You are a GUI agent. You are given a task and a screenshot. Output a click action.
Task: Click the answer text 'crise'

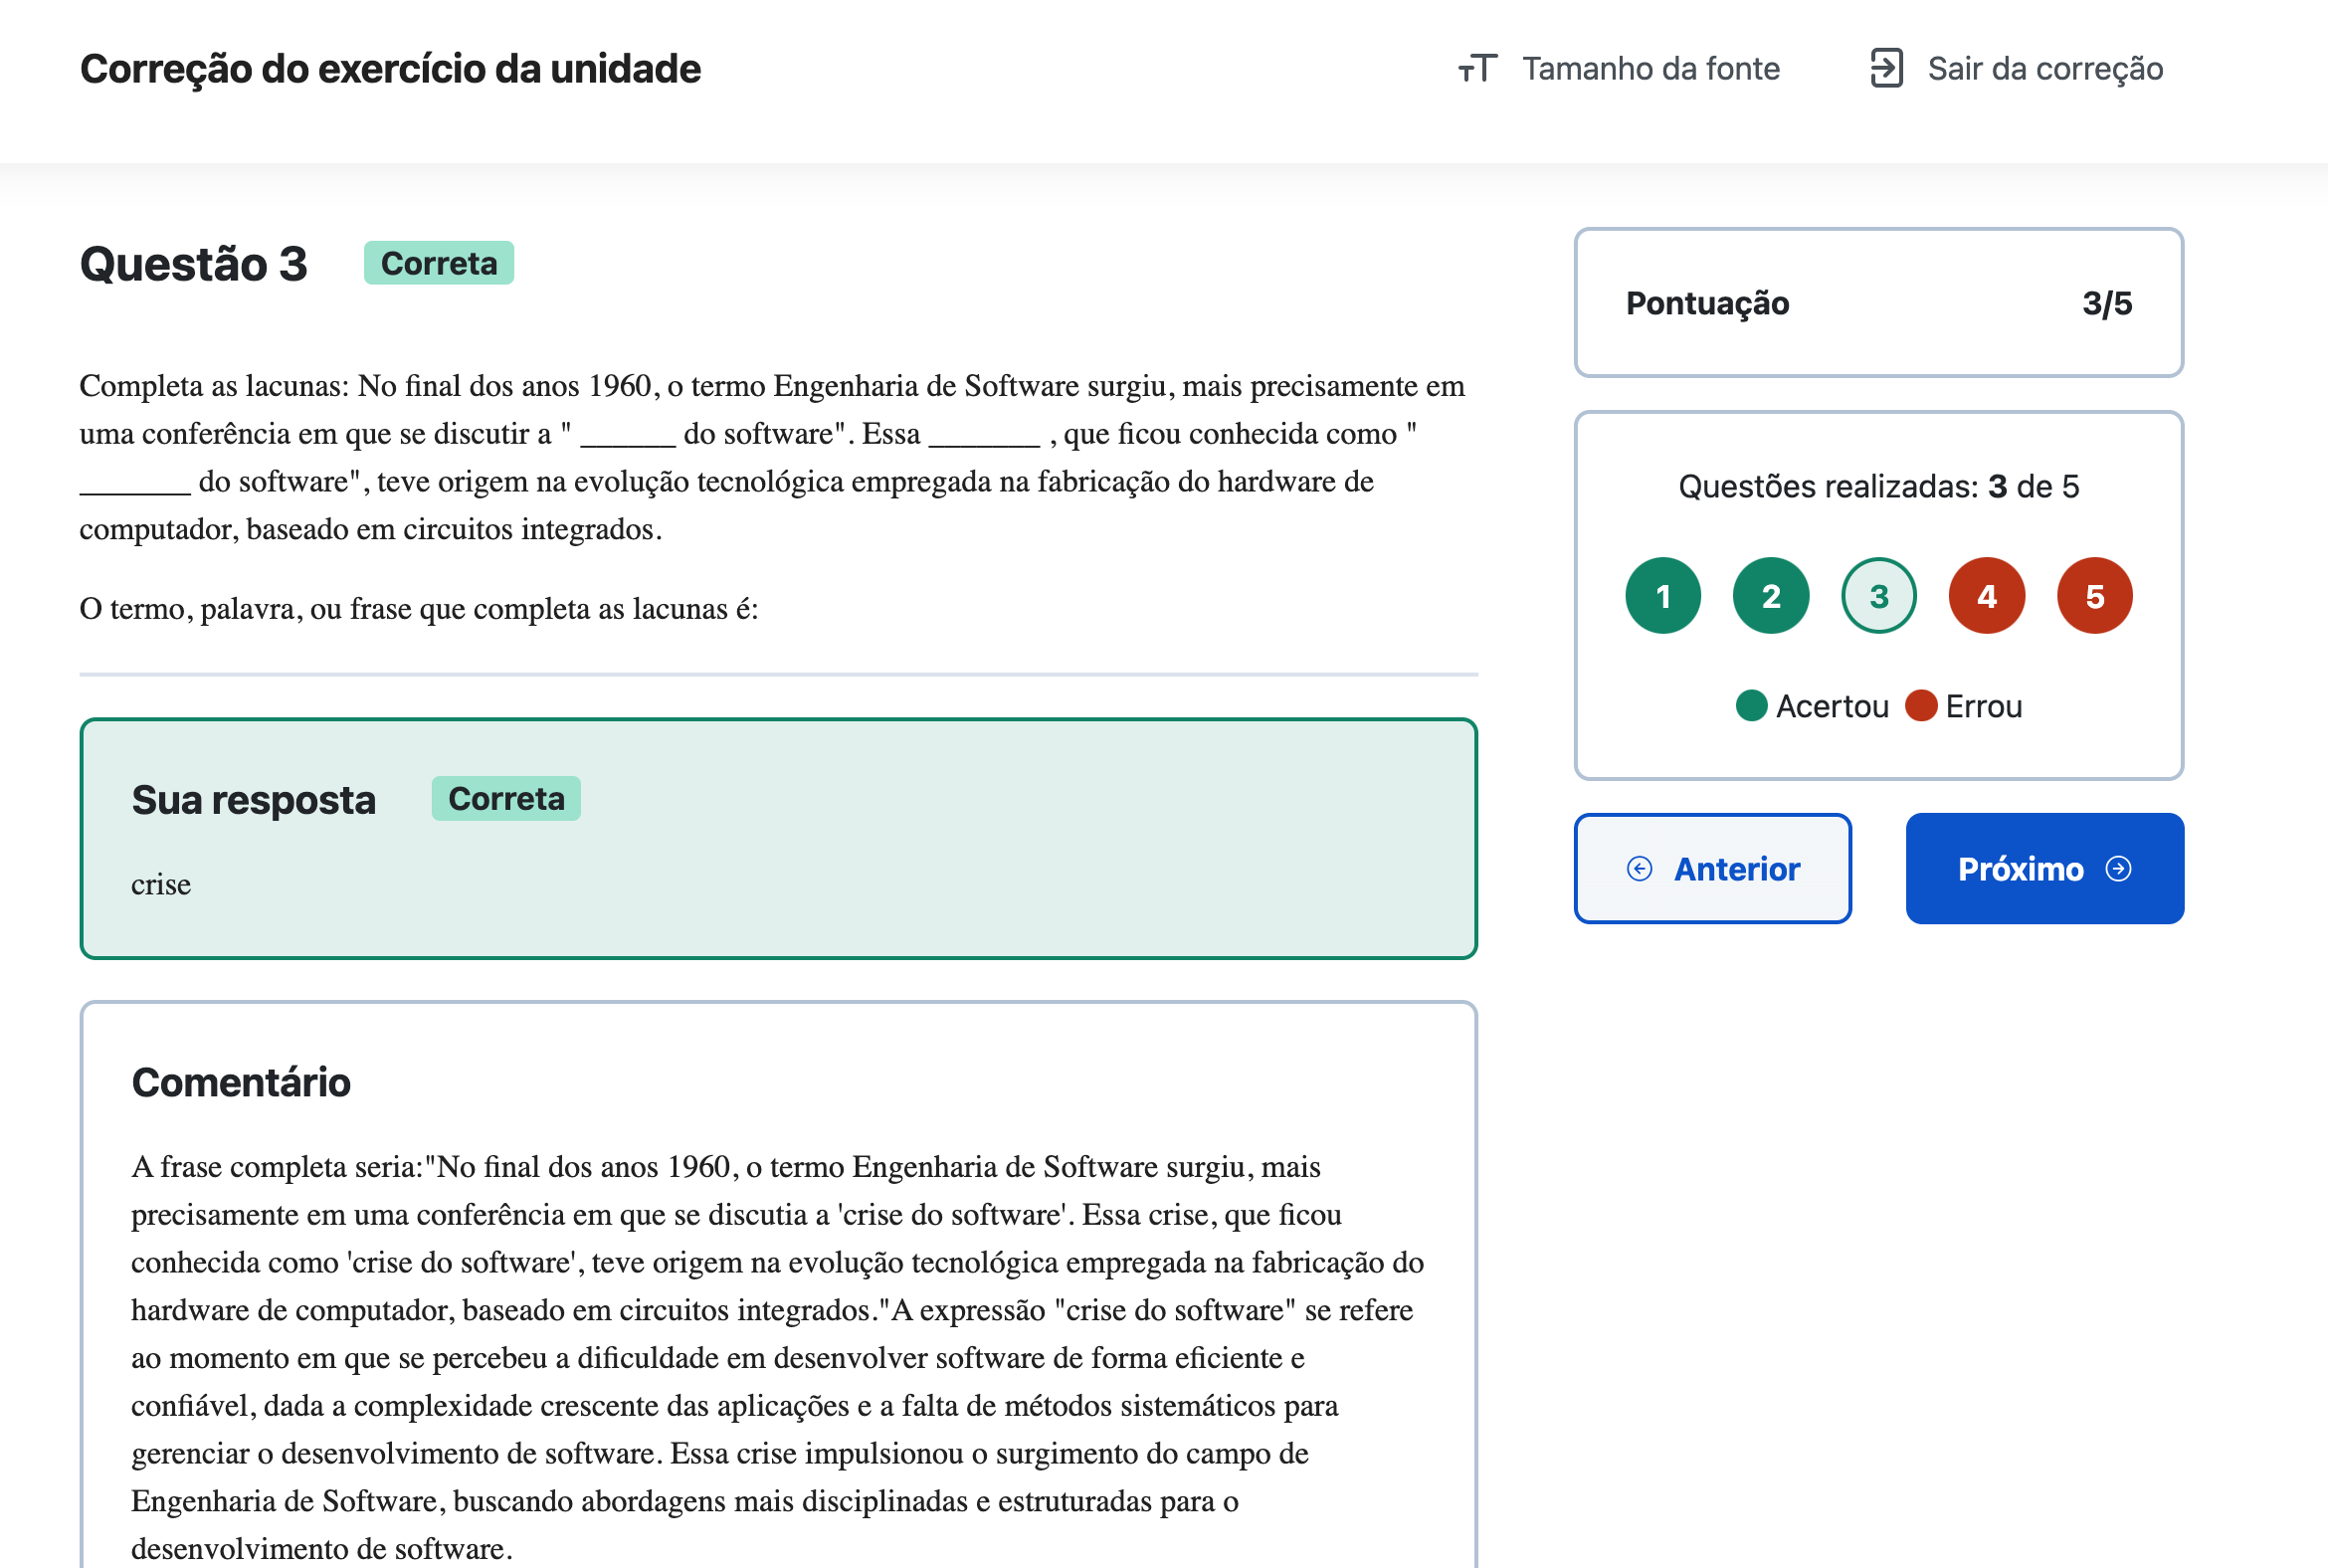pos(161,885)
